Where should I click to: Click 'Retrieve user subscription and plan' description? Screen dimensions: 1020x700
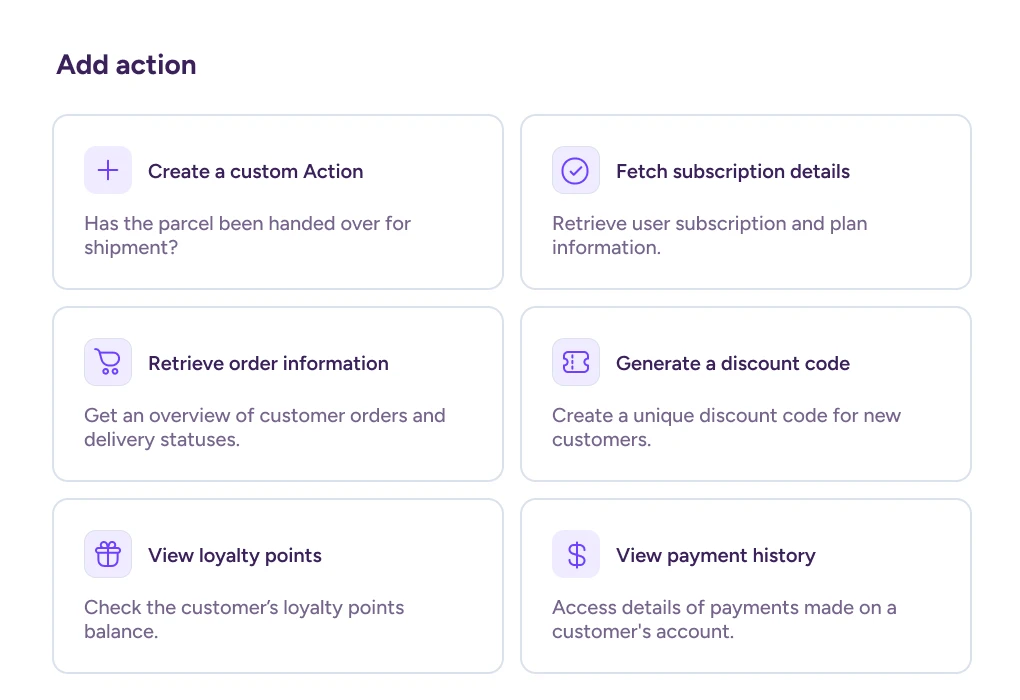(x=710, y=236)
